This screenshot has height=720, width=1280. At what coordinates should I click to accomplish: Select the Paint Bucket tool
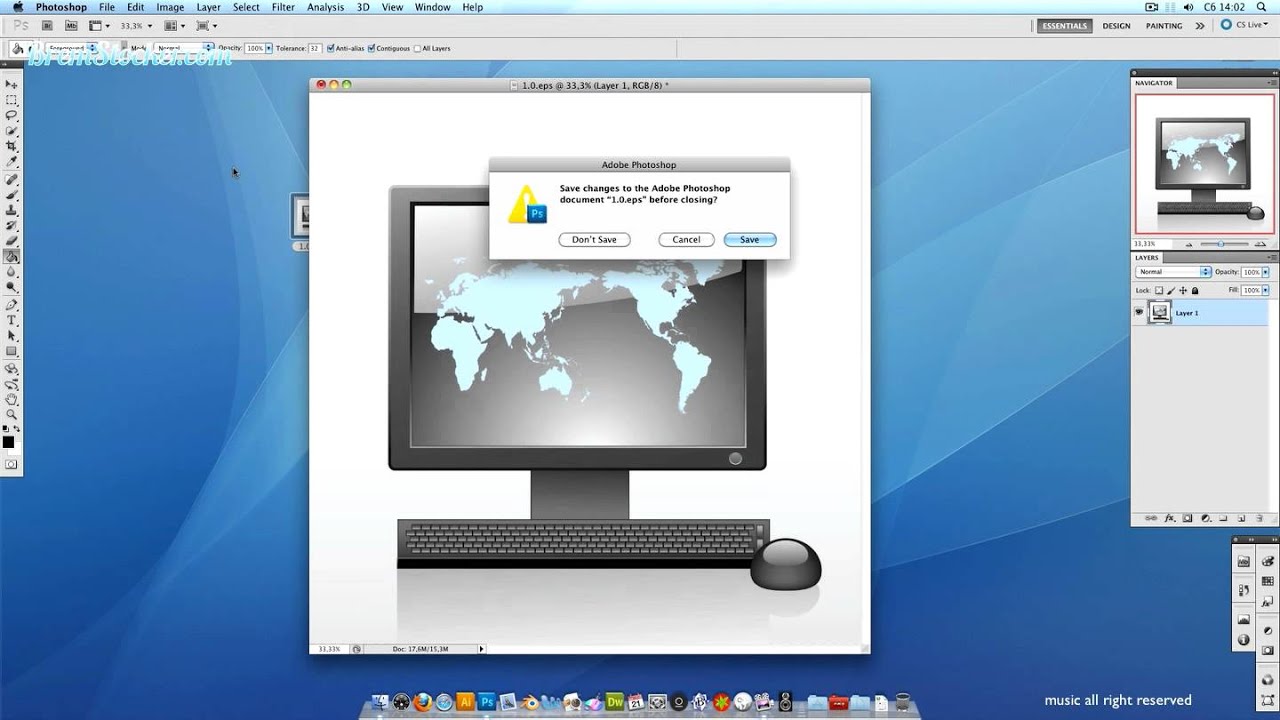click(x=12, y=257)
